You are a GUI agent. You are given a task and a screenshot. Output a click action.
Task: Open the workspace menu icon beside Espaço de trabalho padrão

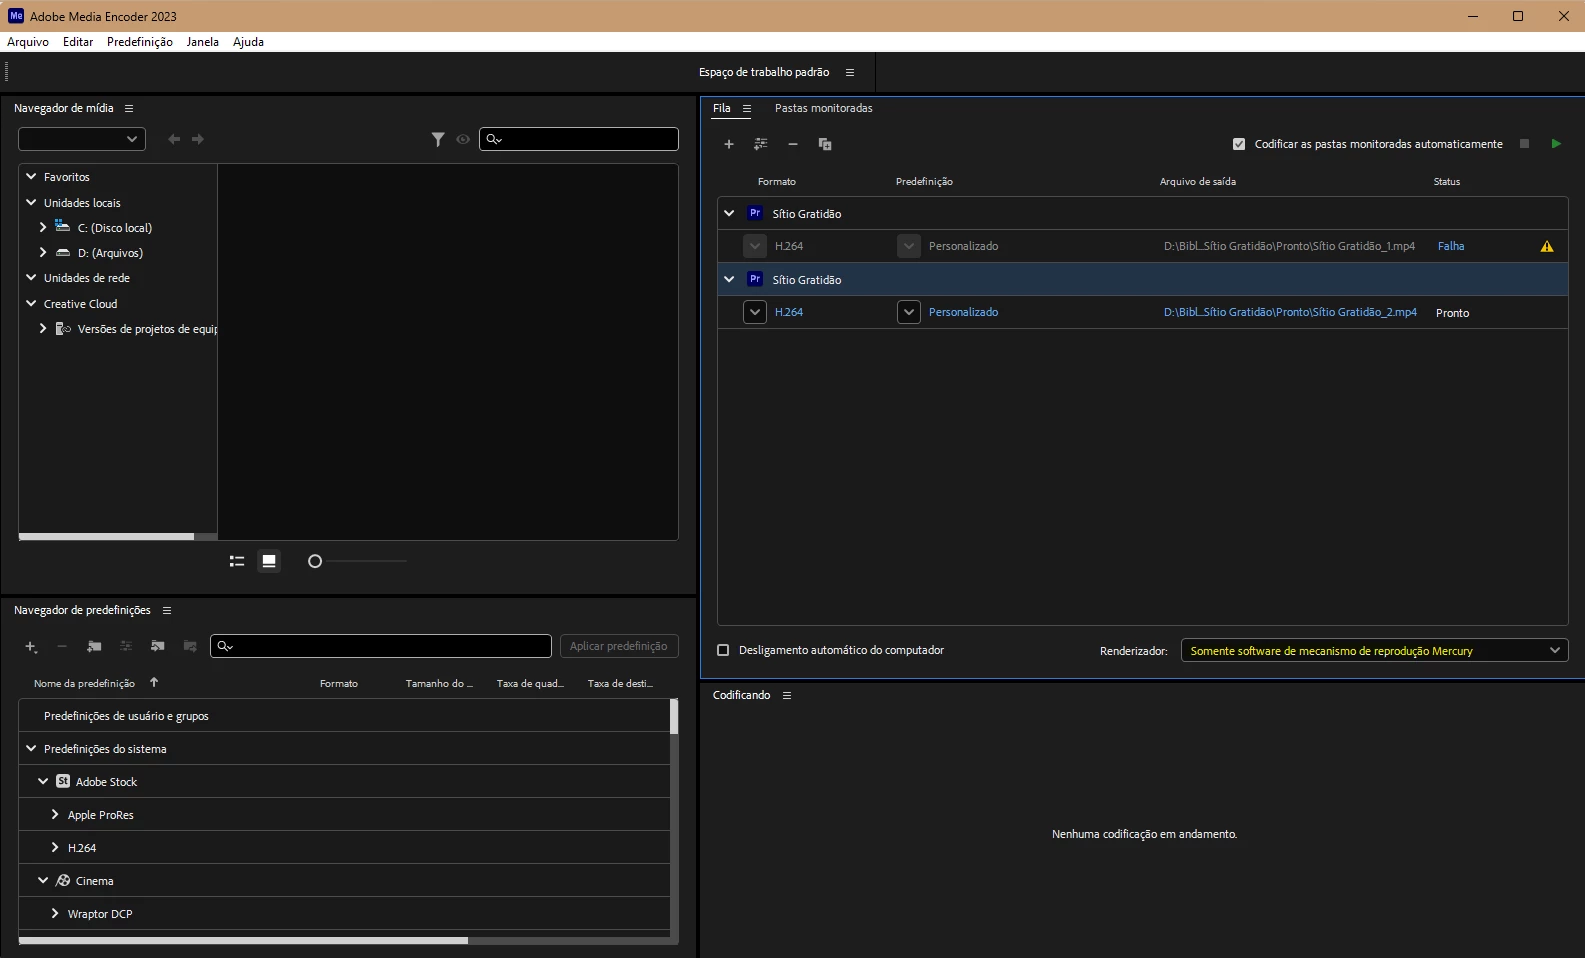pyautogui.click(x=850, y=72)
